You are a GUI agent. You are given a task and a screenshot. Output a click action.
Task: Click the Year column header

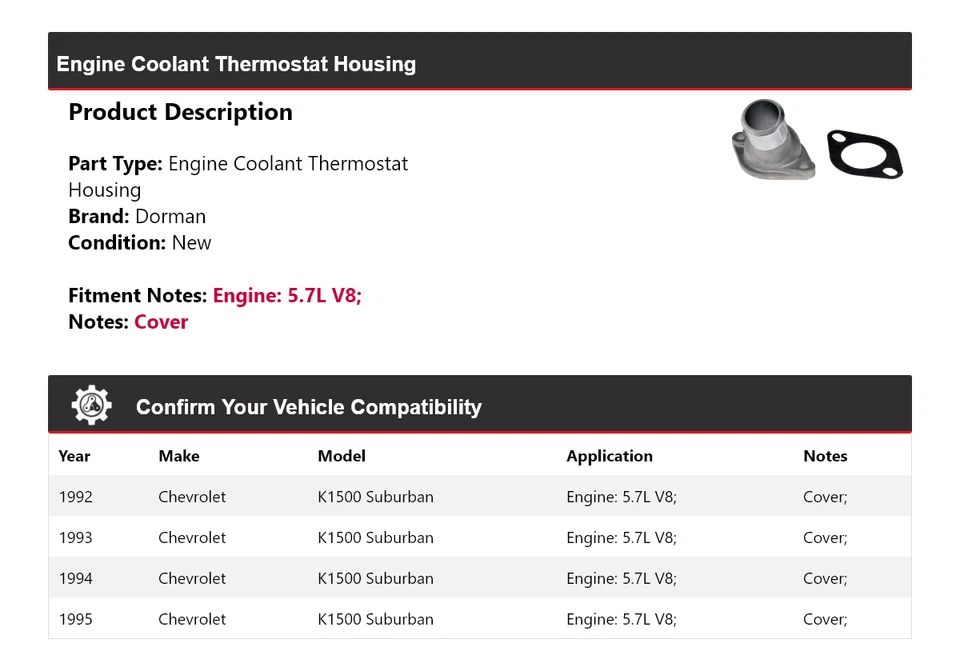point(74,456)
